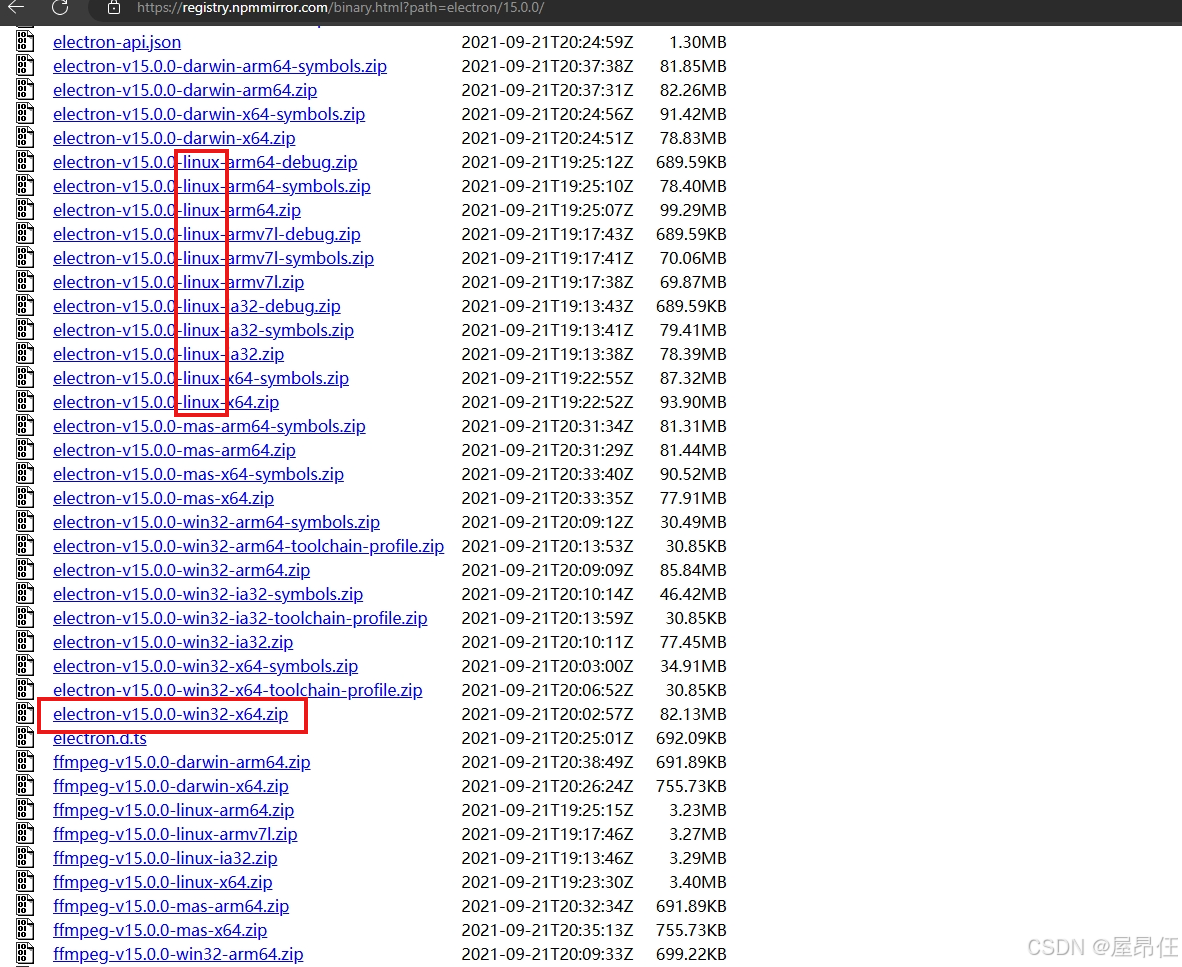Viewport: 1182px width, 967px height.
Task: Open the electron-api.json link
Action: coord(117,42)
